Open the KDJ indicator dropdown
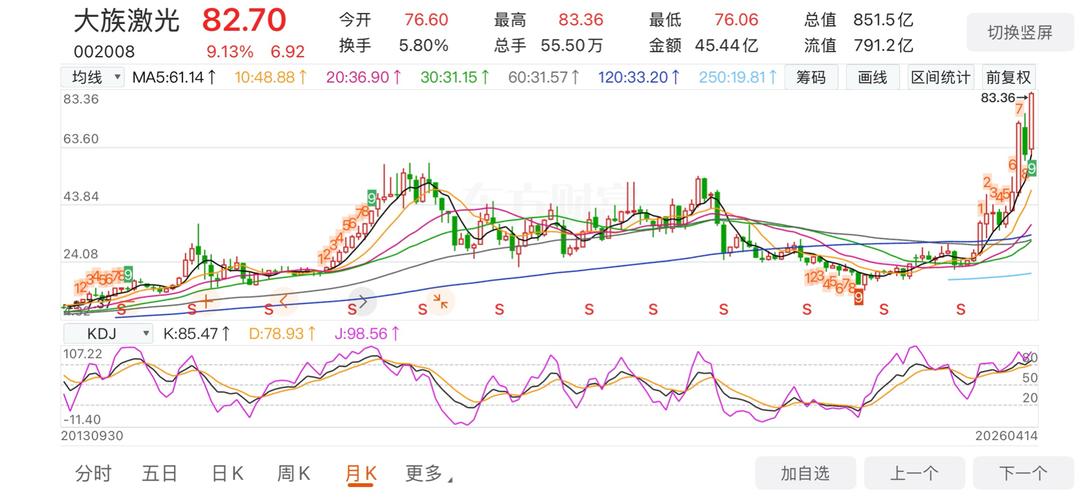Screen dimensions: 1083x500 coord(108,334)
